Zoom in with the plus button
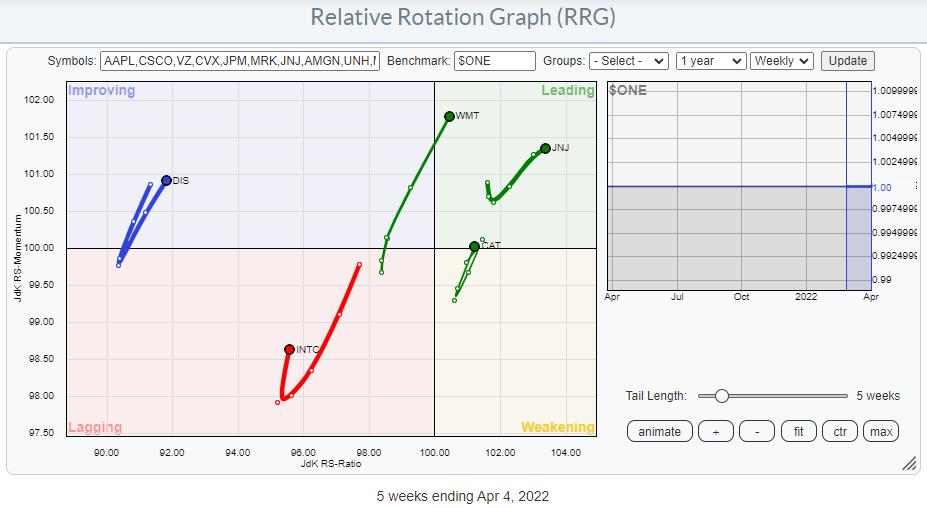The width and height of the screenshot is (927, 508). point(715,431)
